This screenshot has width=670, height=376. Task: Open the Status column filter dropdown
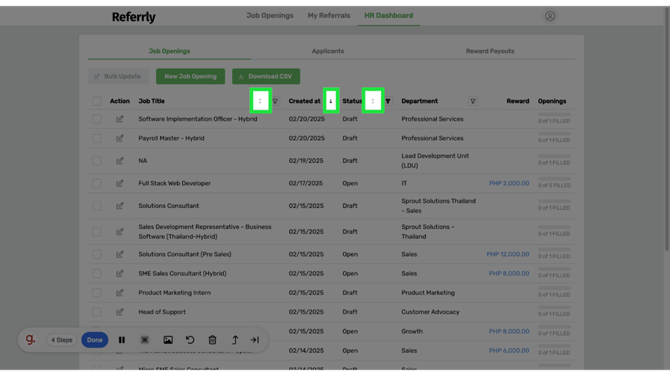pyautogui.click(x=388, y=101)
